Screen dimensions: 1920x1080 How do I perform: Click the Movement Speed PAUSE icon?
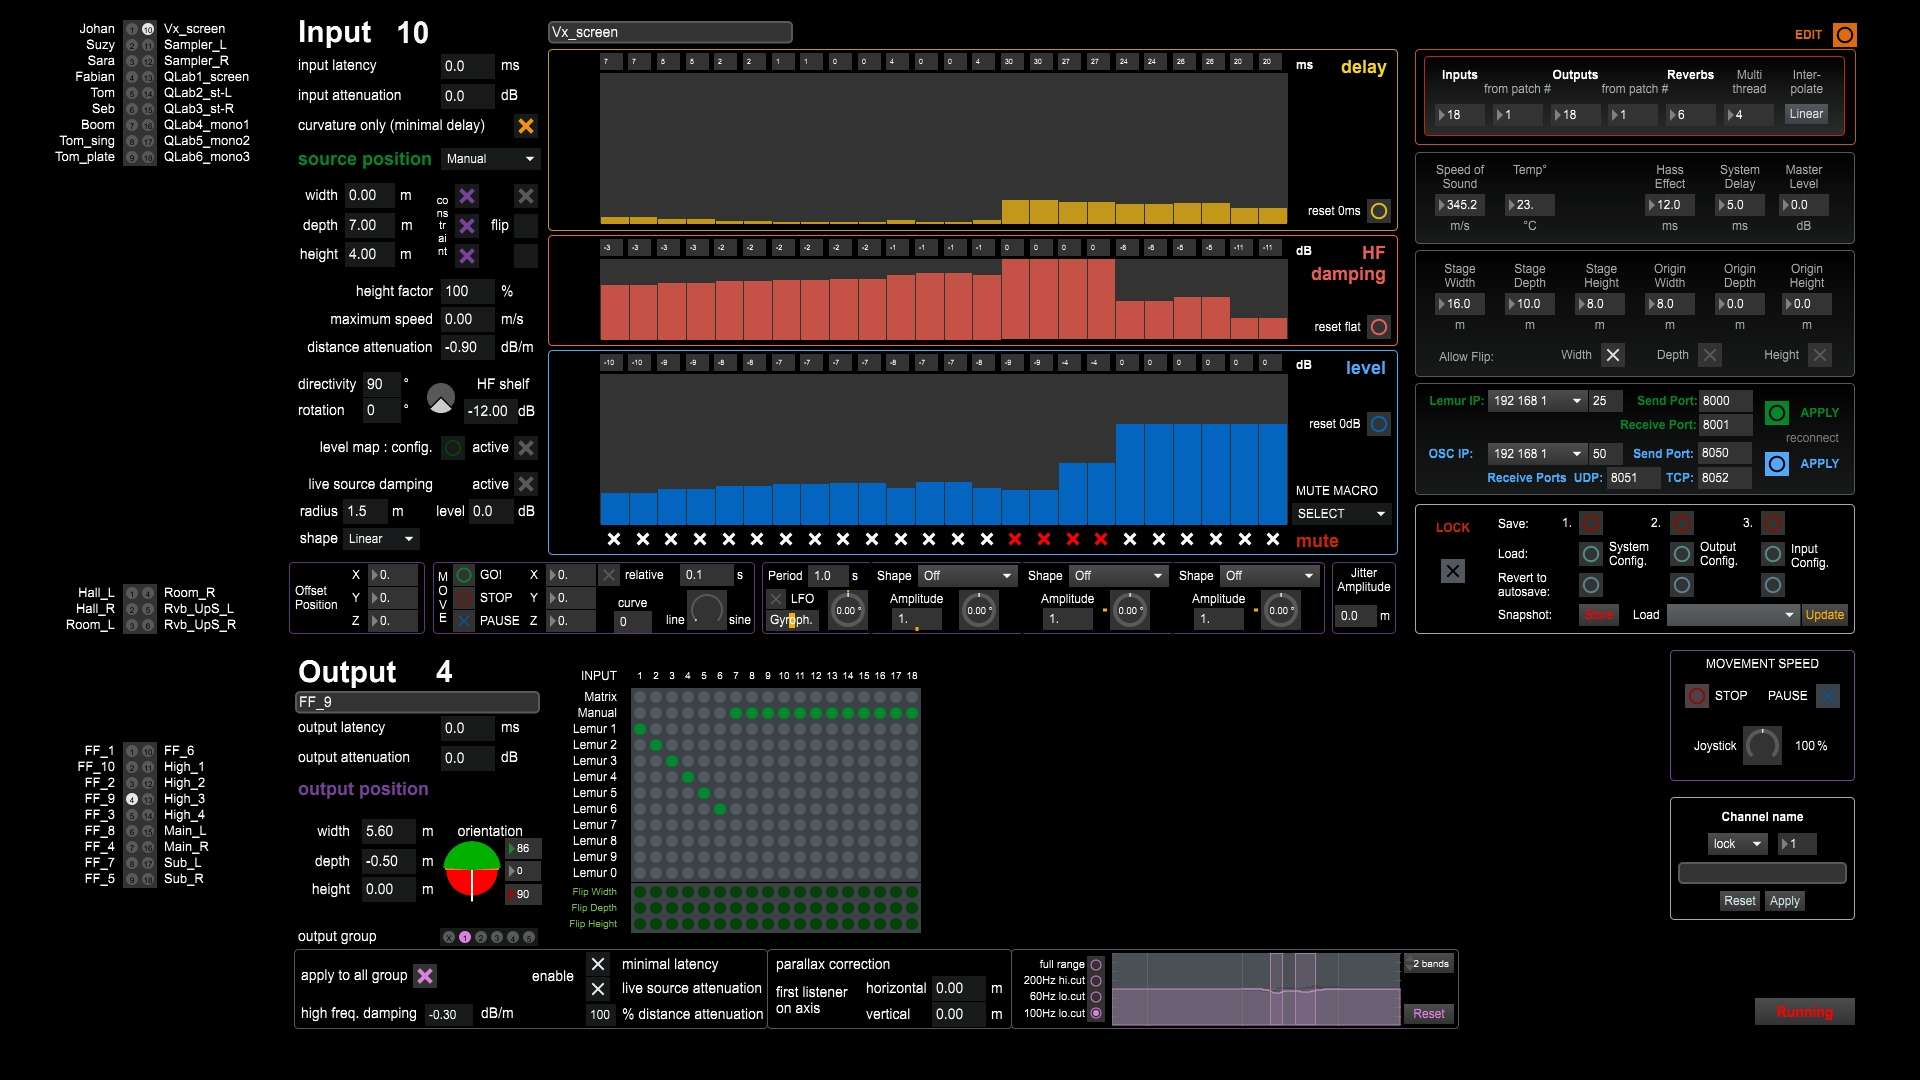1828,696
